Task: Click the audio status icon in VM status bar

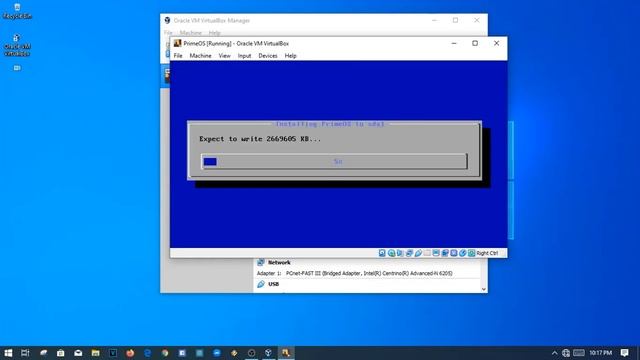Action: pyautogui.click(x=400, y=253)
